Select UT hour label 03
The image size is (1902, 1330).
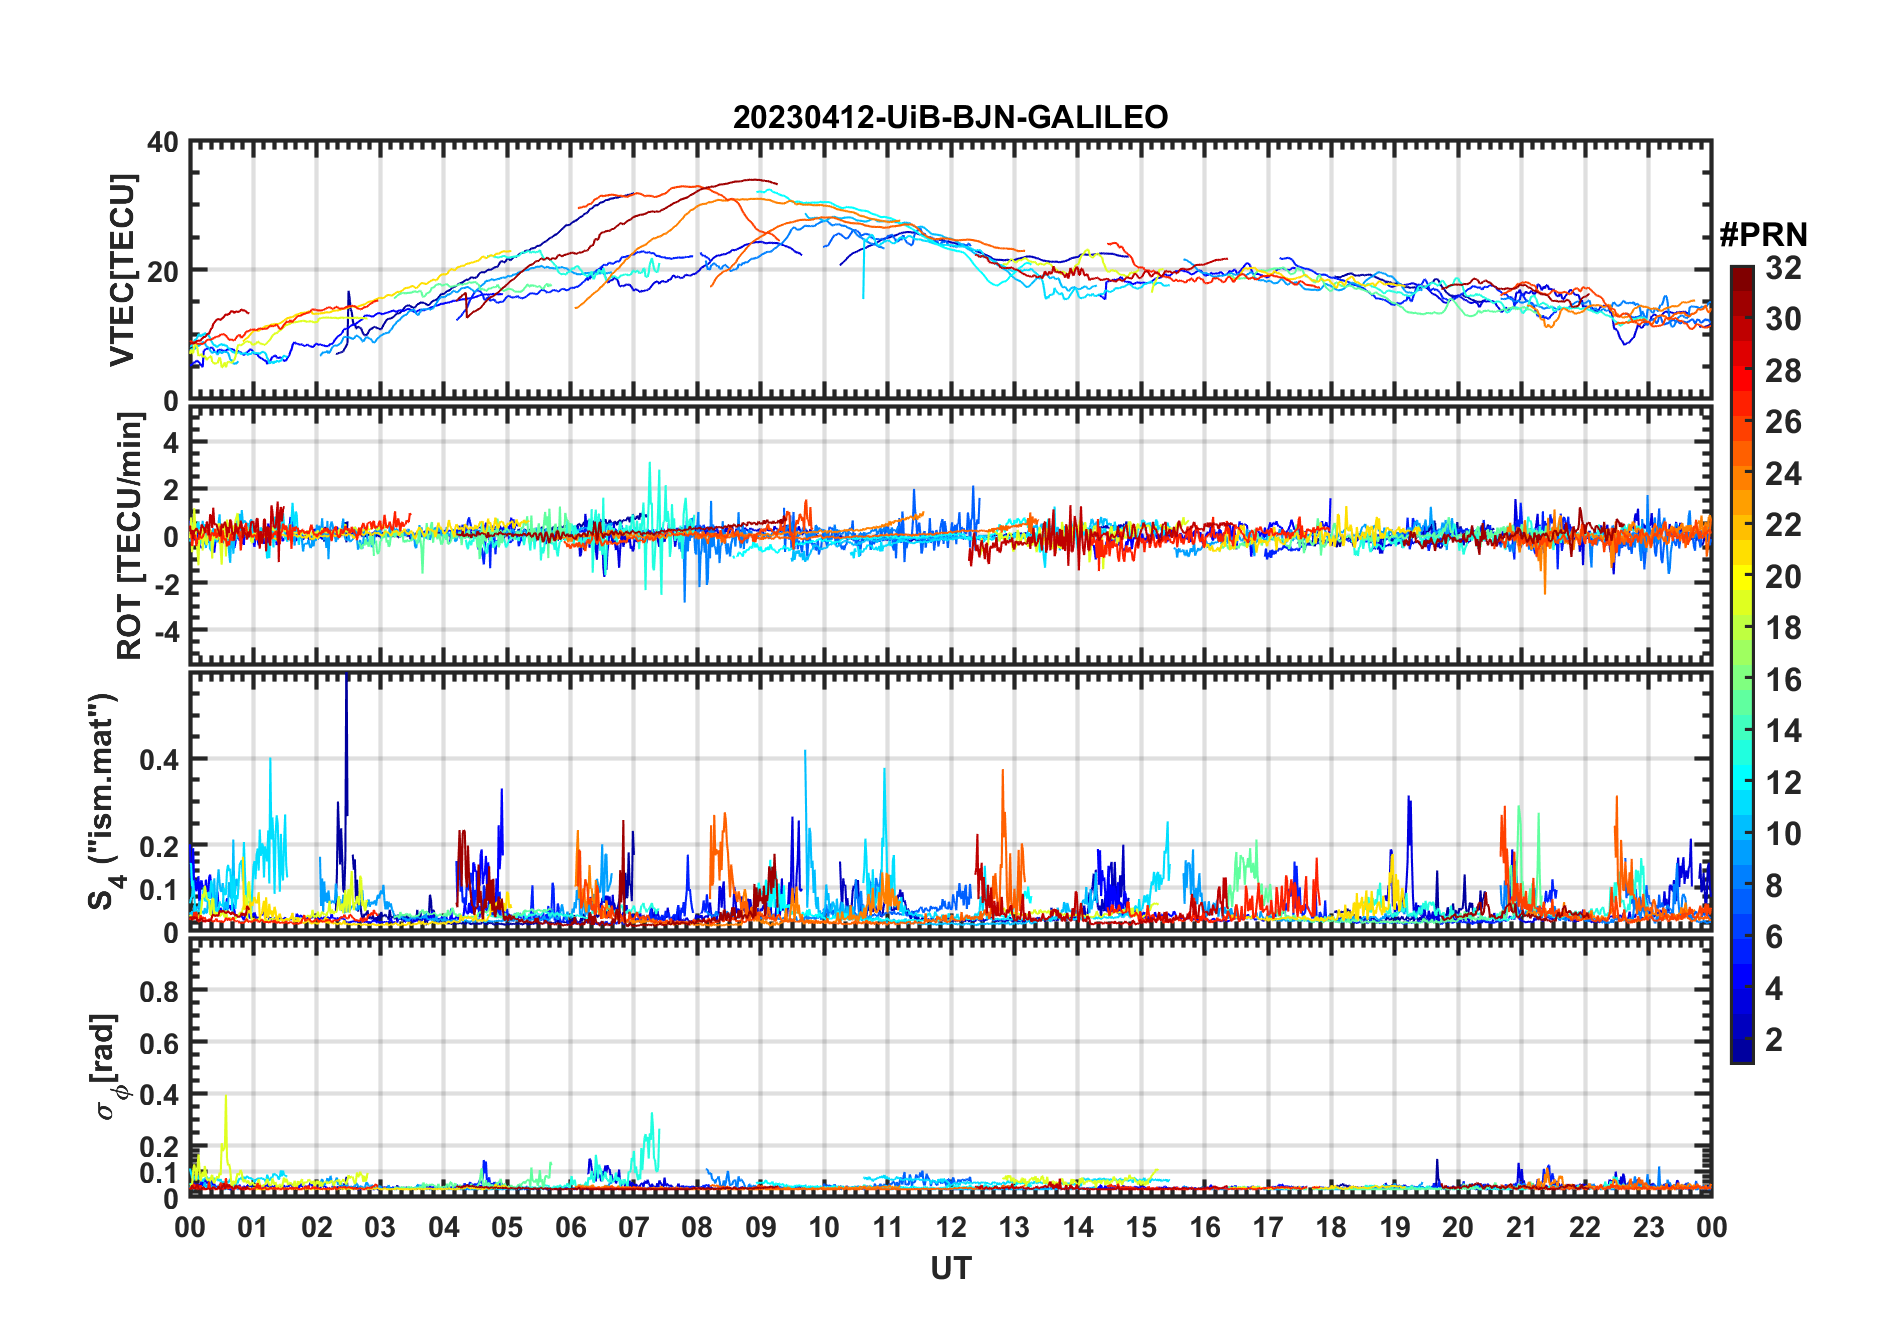[x=380, y=1227]
